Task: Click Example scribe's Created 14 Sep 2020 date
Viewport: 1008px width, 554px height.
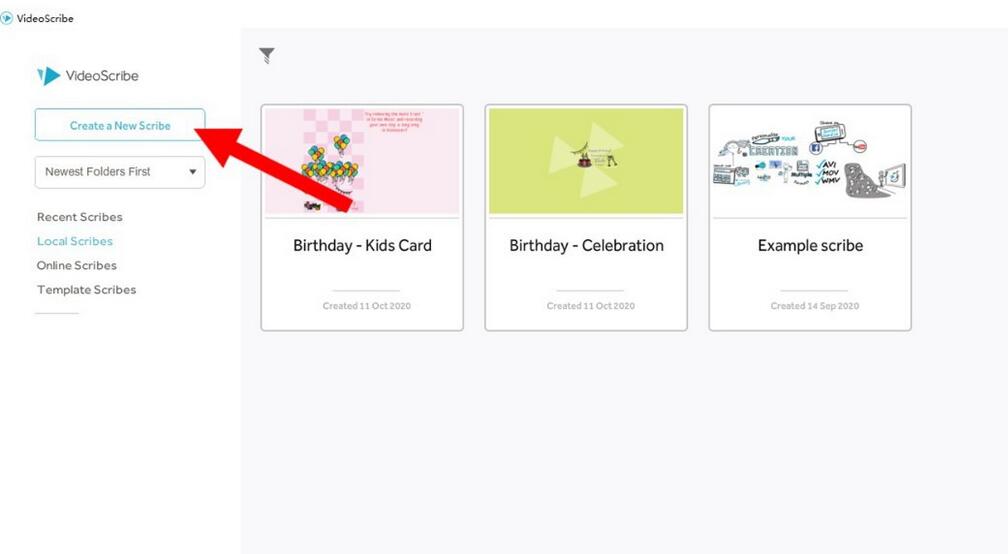Action: pos(814,306)
